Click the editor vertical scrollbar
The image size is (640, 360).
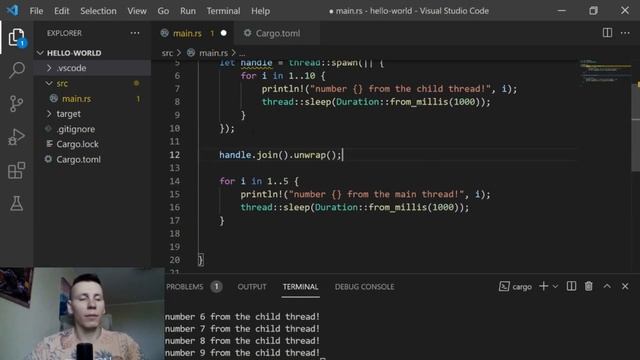point(636,127)
